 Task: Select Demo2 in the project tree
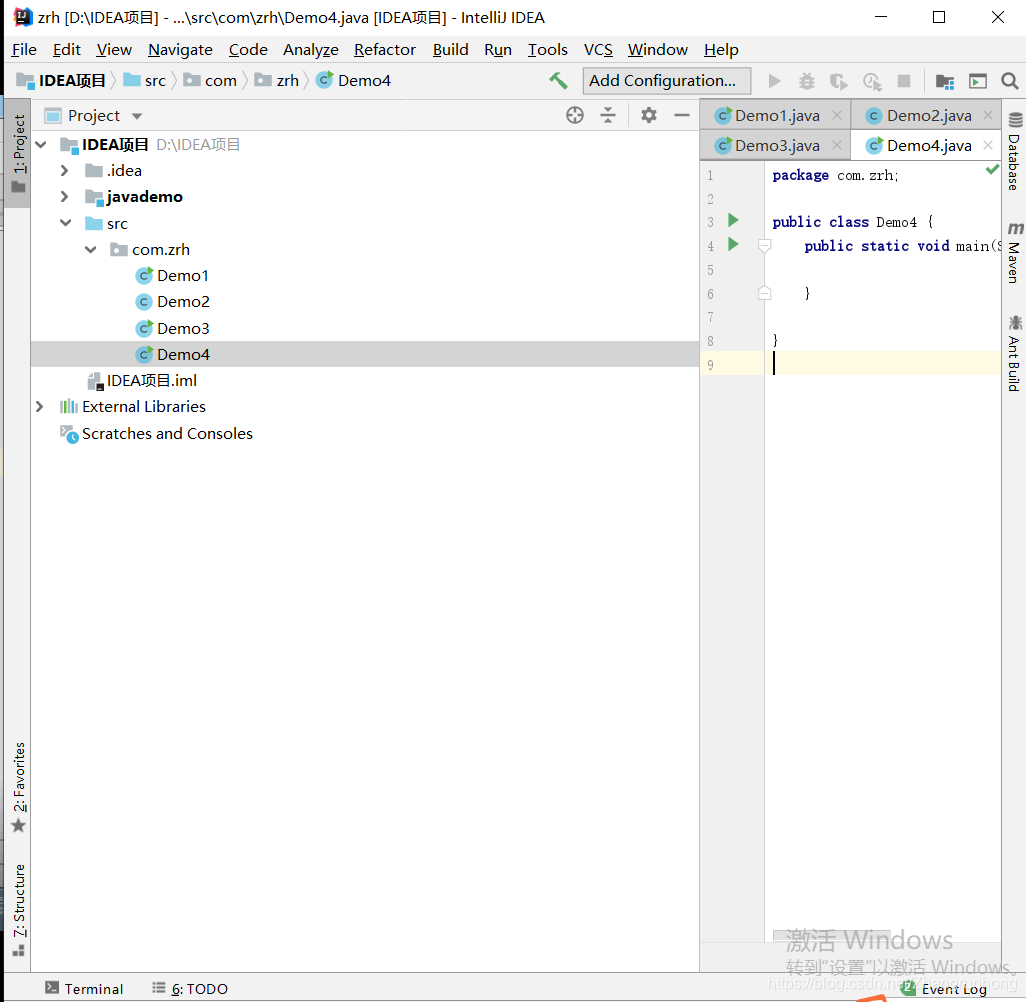183,302
